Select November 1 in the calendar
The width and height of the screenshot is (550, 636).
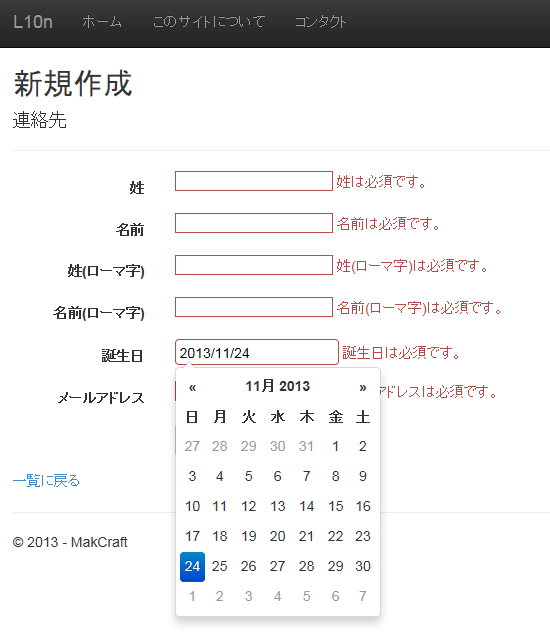coord(335,446)
